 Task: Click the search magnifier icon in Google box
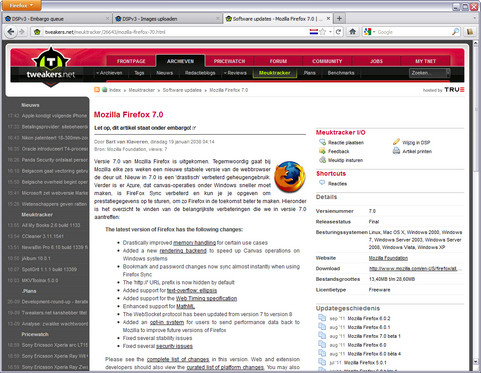(x=455, y=32)
